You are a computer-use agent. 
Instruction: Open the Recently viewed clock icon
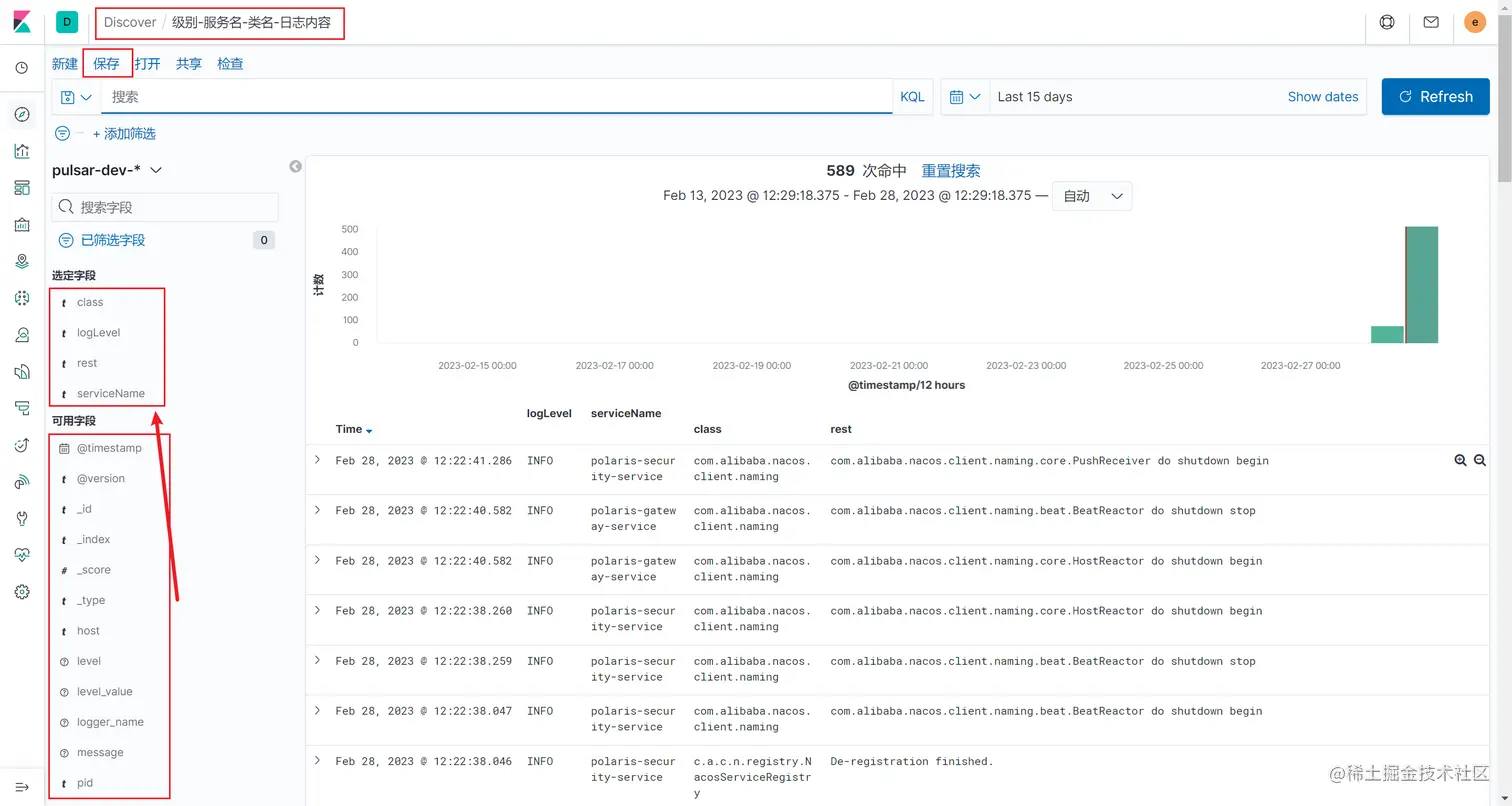pyautogui.click(x=22, y=68)
